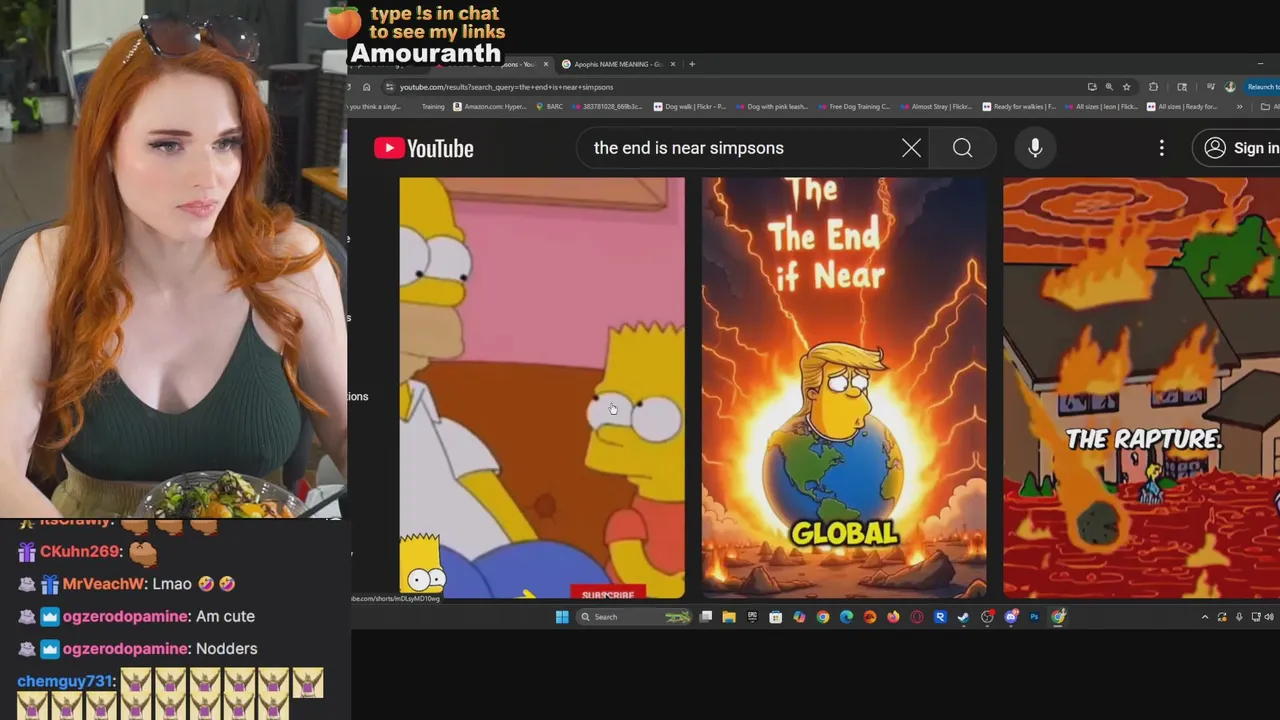This screenshot has height=720, width=1280.
Task: Open Photoshop from the taskbar
Action: click(x=1034, y=616)
